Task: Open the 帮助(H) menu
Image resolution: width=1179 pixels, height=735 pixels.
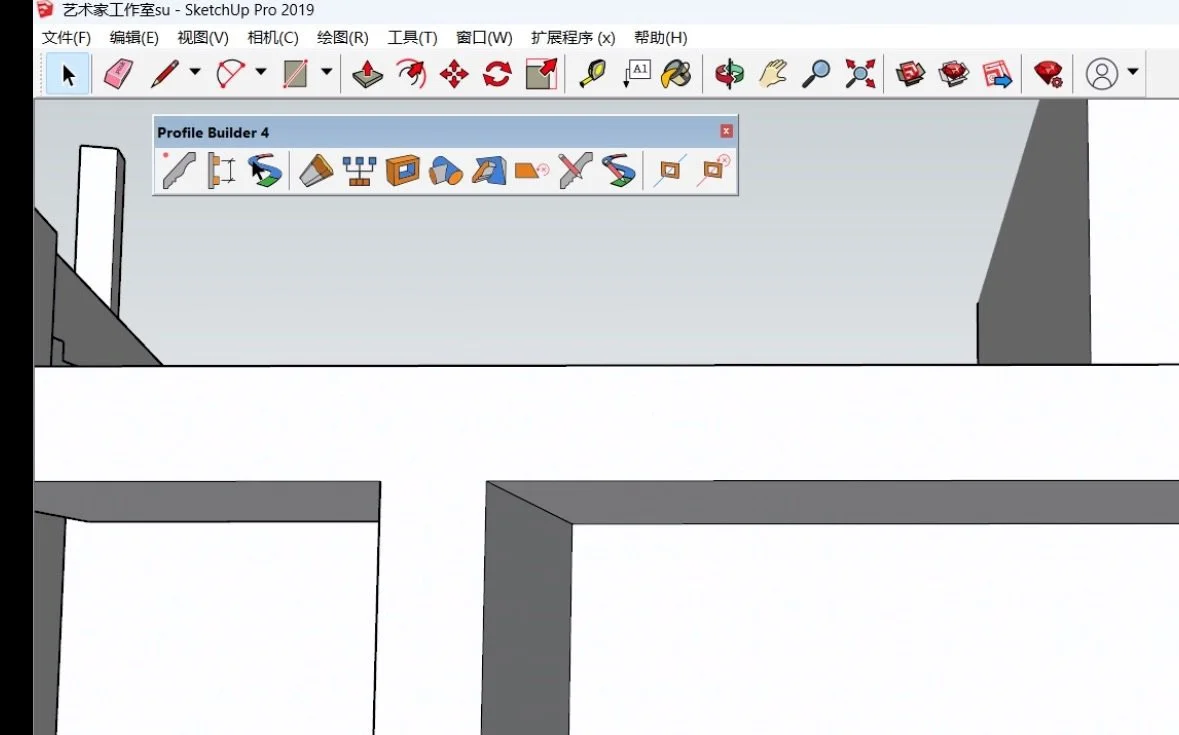Action: 660,38
